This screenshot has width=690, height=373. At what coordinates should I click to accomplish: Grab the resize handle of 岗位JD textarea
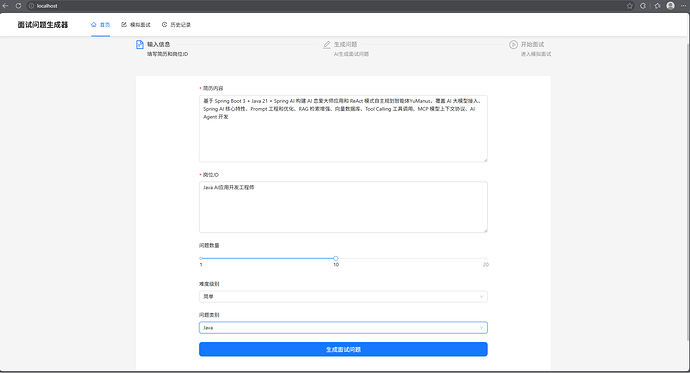click(x=485, y=230)
